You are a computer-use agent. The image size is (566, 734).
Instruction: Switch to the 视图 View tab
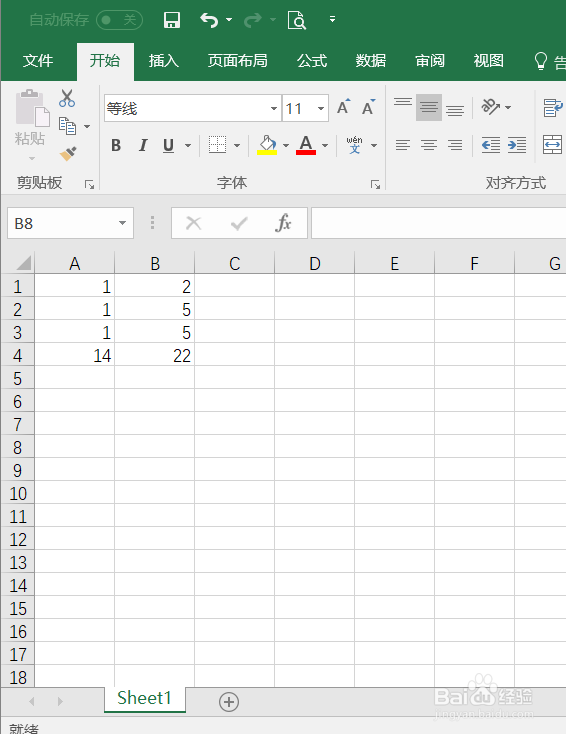(x=489, y=61)
